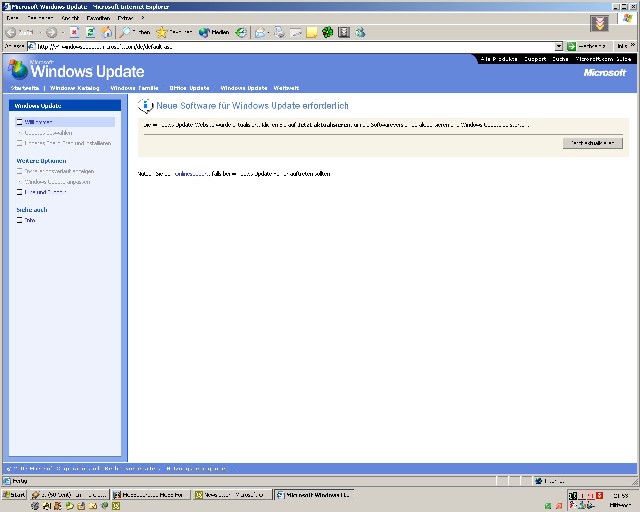Expand the address bar dropdown arrow

pyautogui.click(x=559, y=47)
